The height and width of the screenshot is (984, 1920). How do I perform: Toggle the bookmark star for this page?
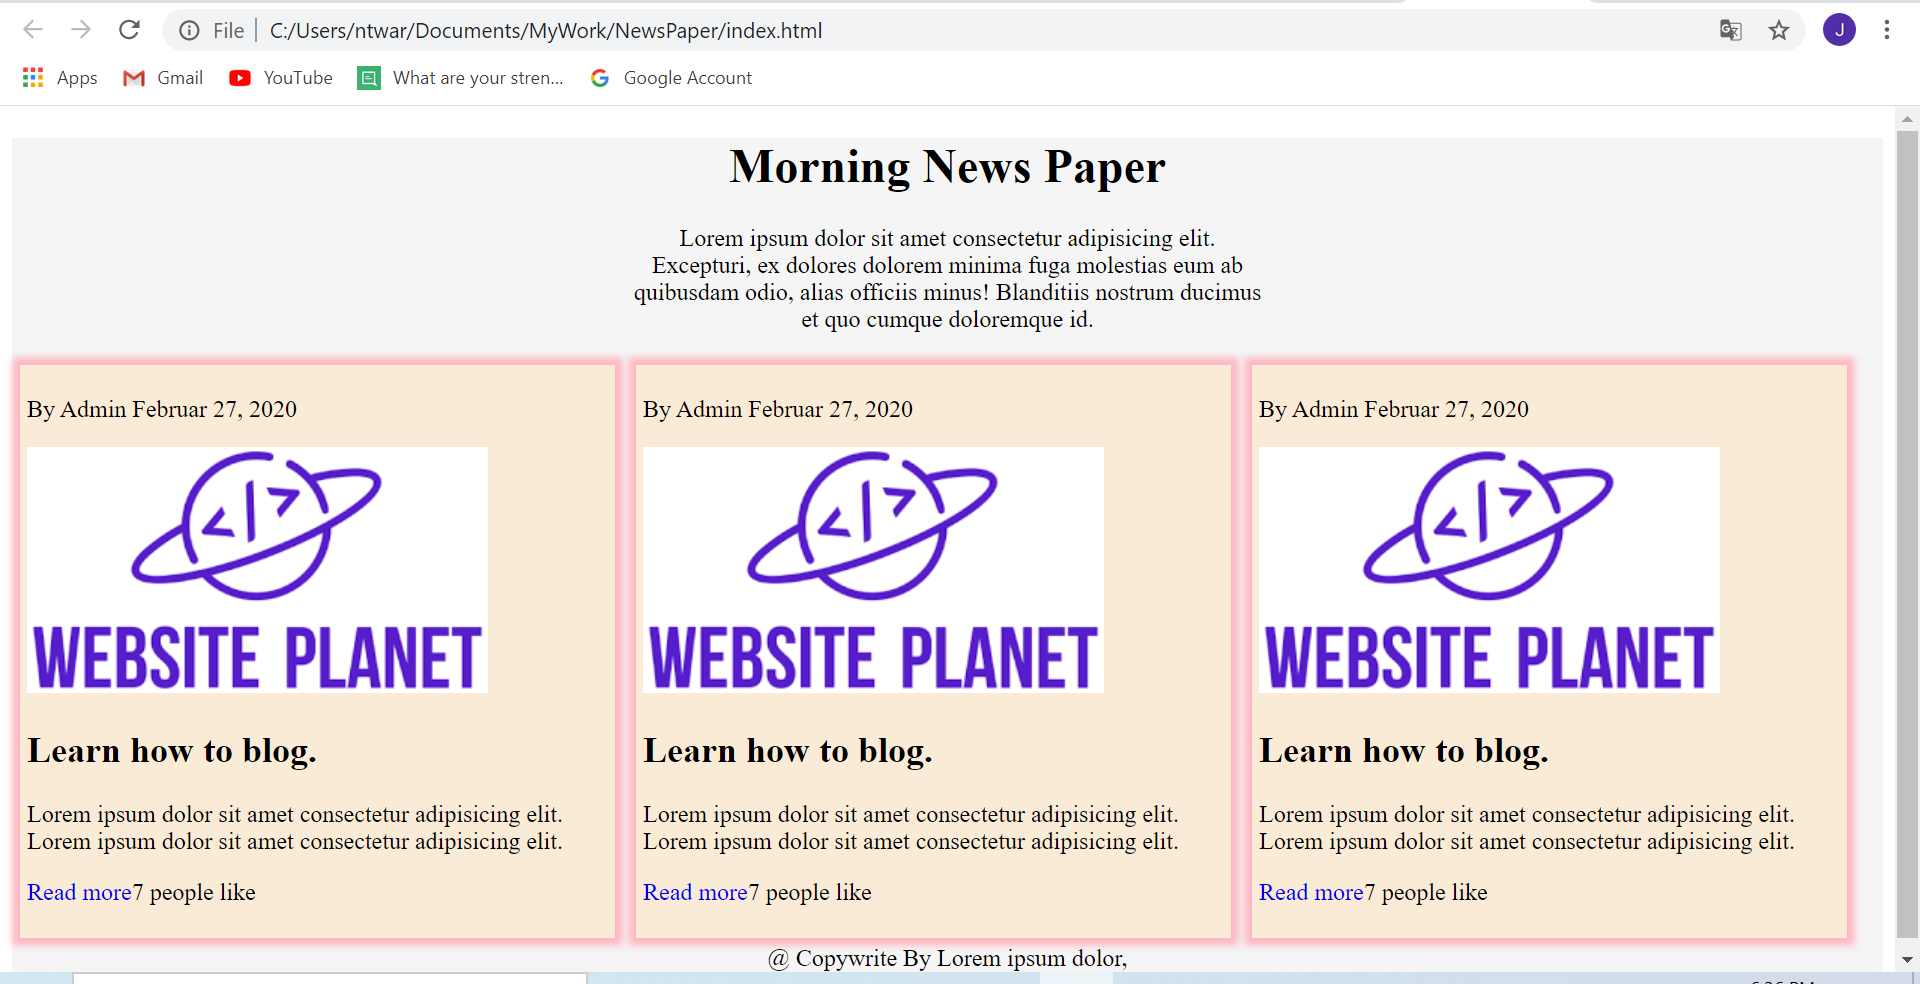pos(1780,31)
